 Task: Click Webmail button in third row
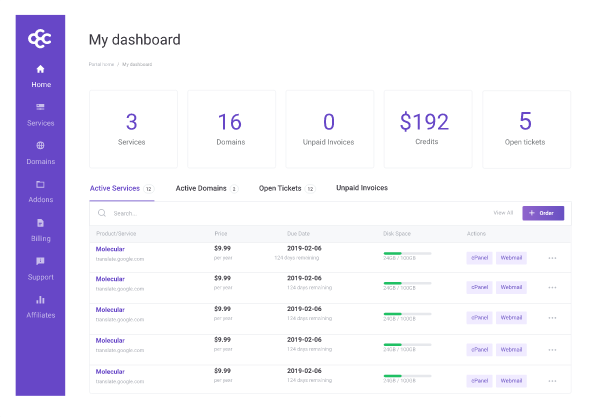[511, 319]
